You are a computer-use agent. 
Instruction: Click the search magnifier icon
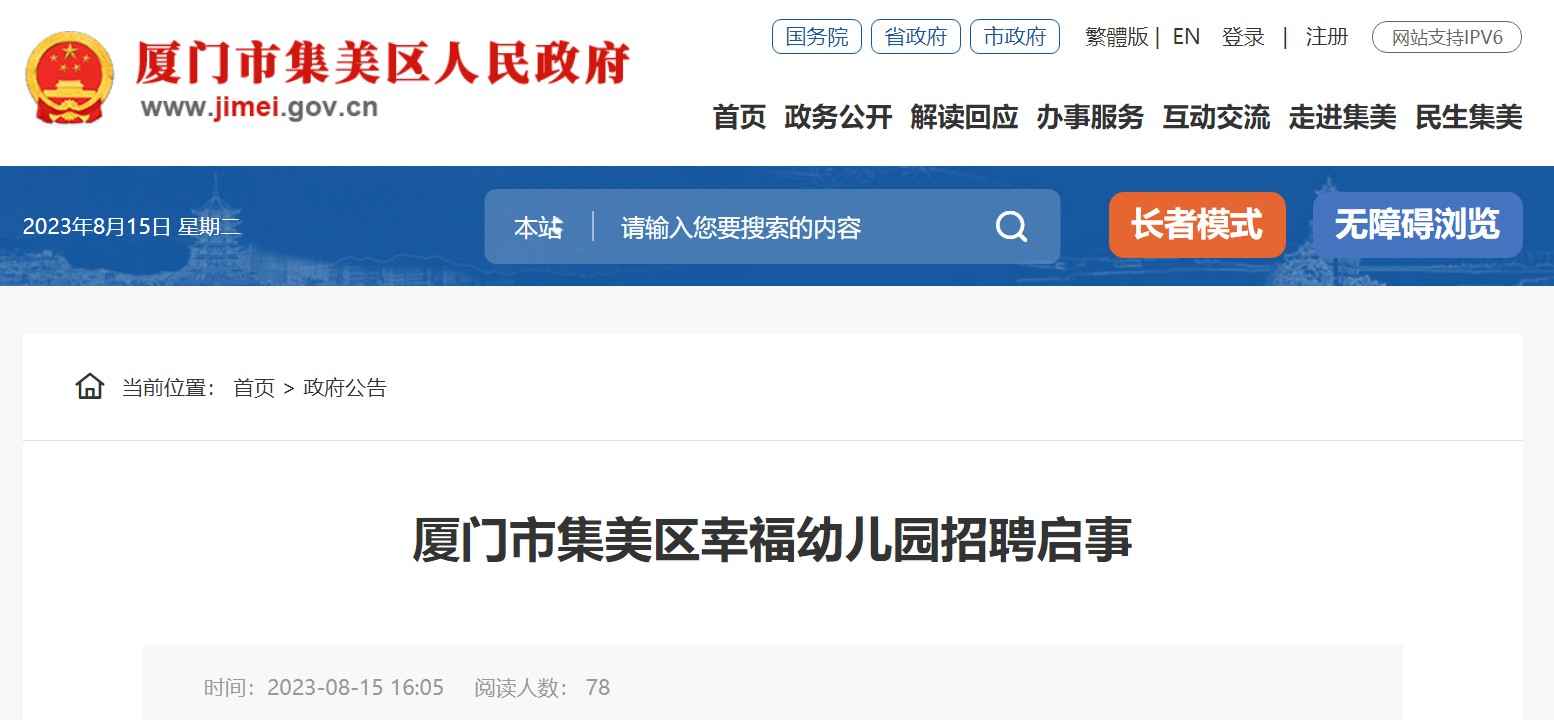[x=1011, y=227]
